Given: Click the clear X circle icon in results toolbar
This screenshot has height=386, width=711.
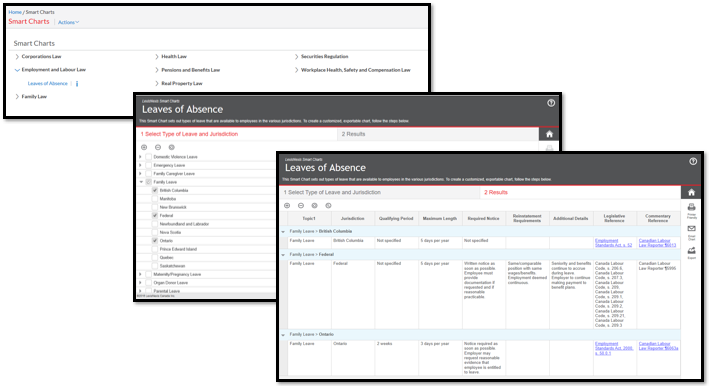Looking at the screenshot, I should point(314,205).
